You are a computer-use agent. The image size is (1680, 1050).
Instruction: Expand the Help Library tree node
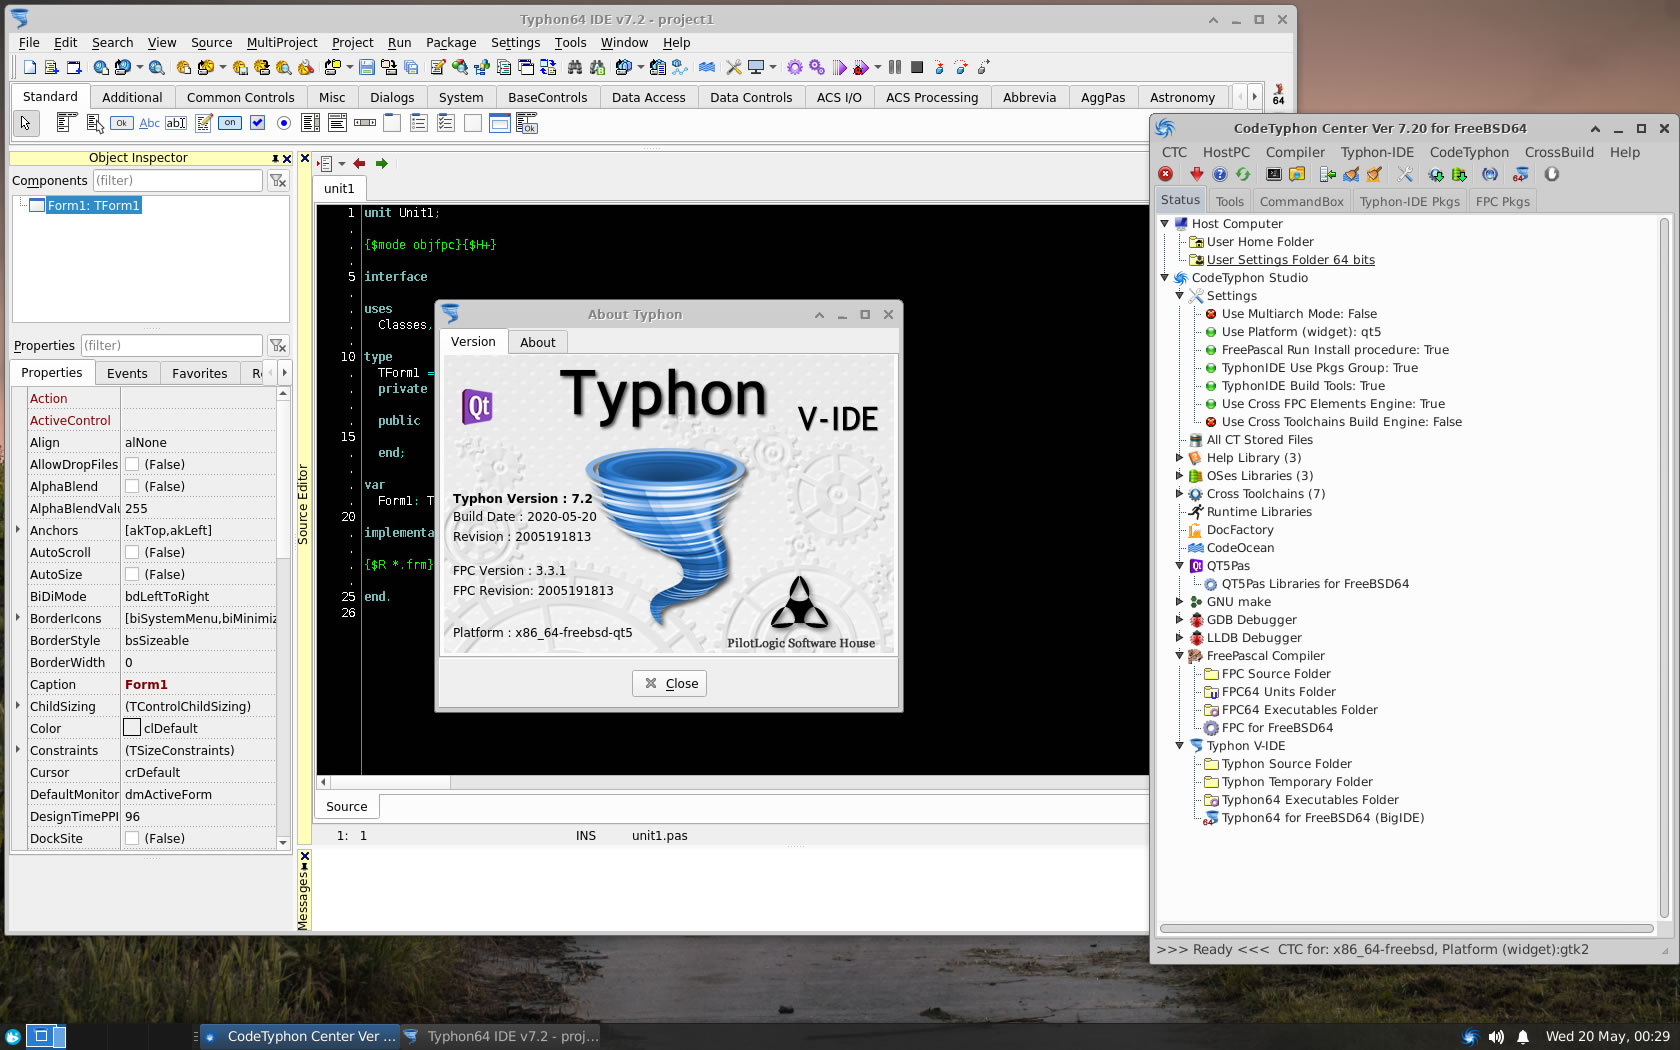pos(1179,458)
